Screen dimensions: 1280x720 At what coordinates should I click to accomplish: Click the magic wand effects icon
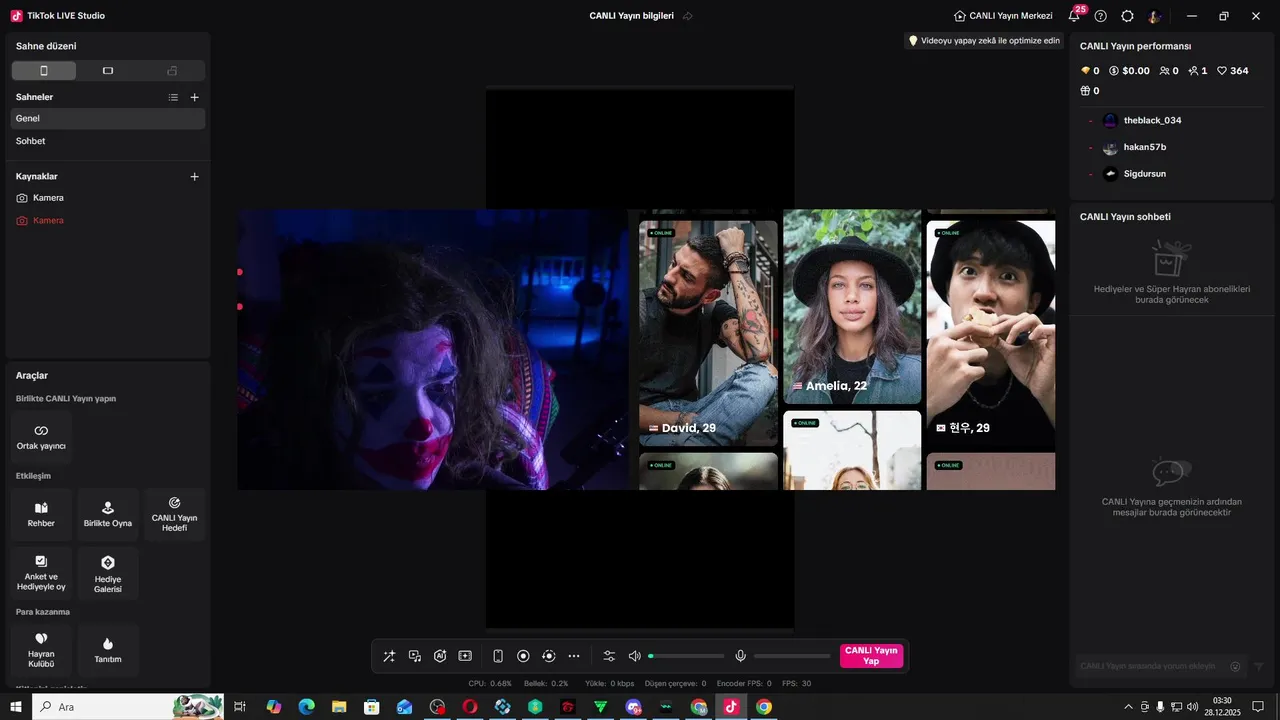tap(389, 656)
